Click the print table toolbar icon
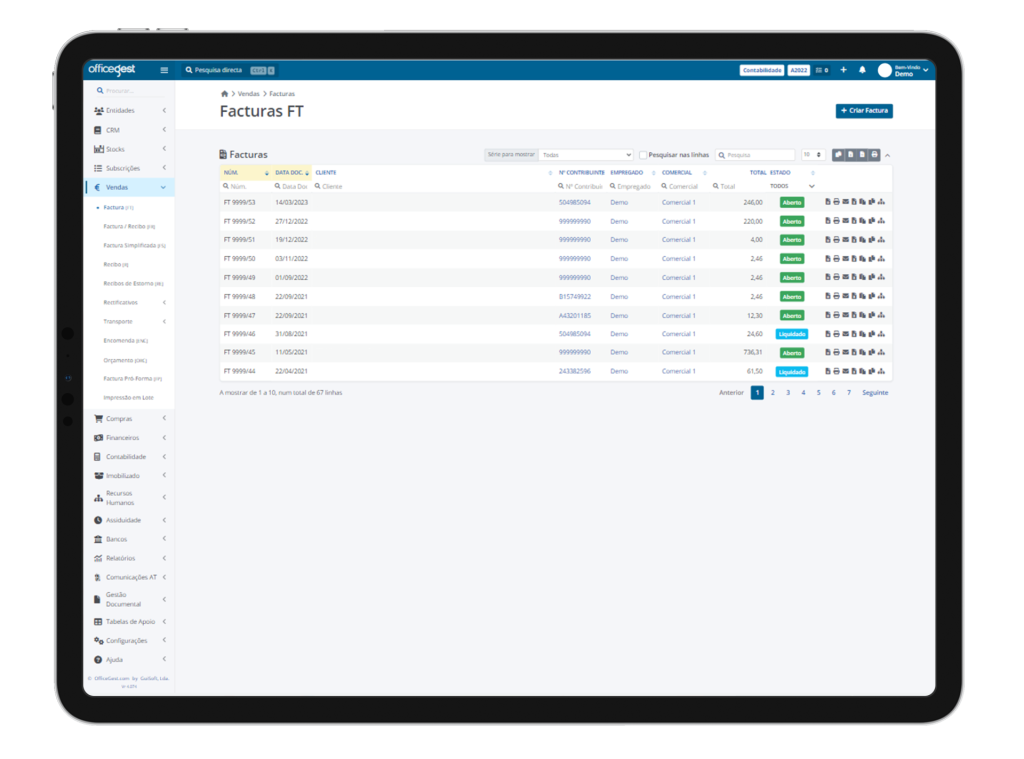The width and height of the screenshot is (1024, 759). (874, 155)
